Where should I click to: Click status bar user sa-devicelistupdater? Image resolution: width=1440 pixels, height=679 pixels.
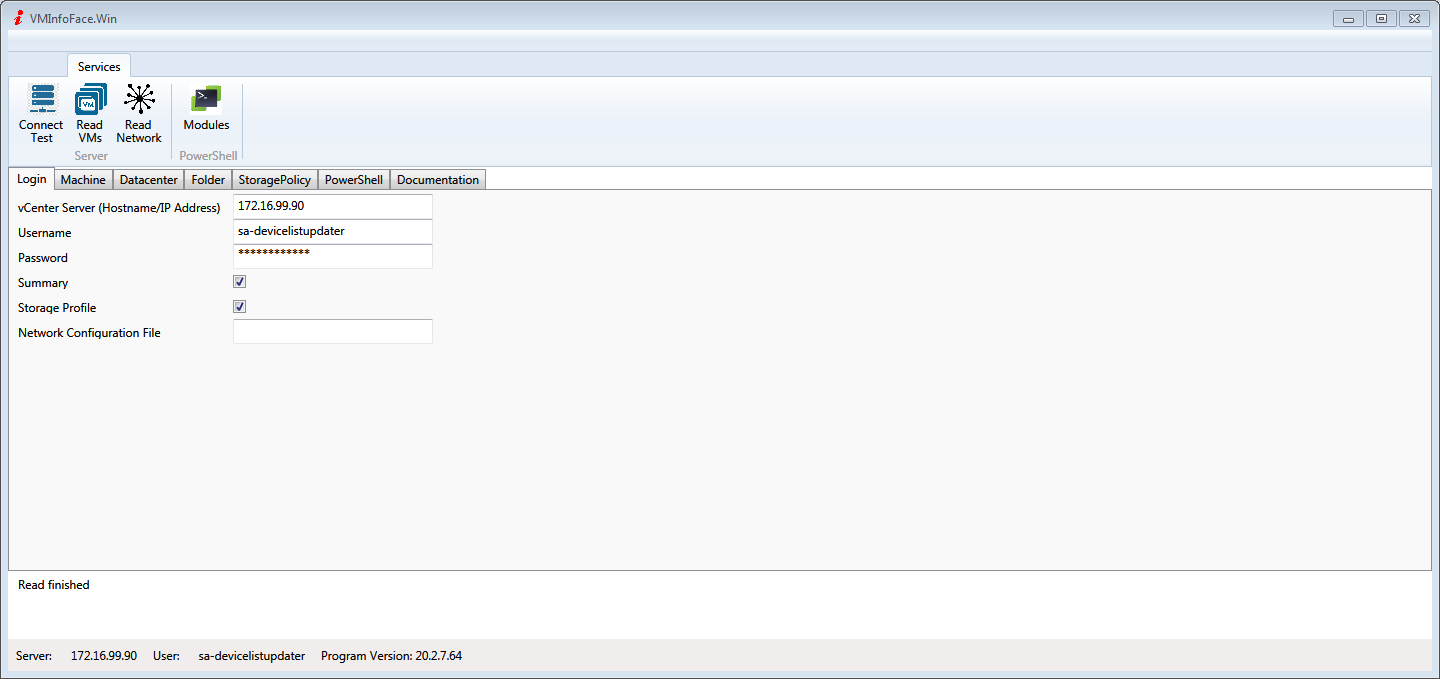pyautogui.click(x=252, y=656)
